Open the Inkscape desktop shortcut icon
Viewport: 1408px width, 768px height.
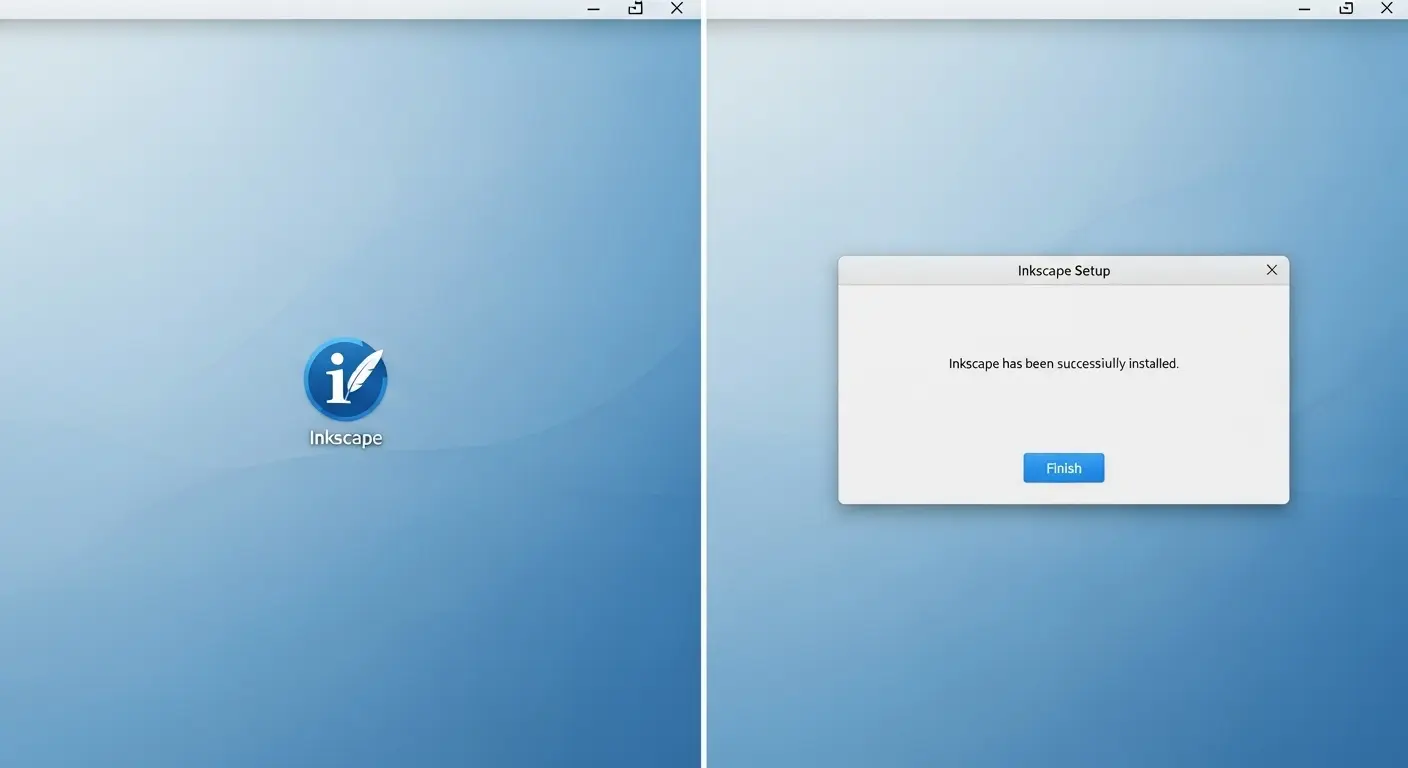pyautogui.click(x=345, y=380)
